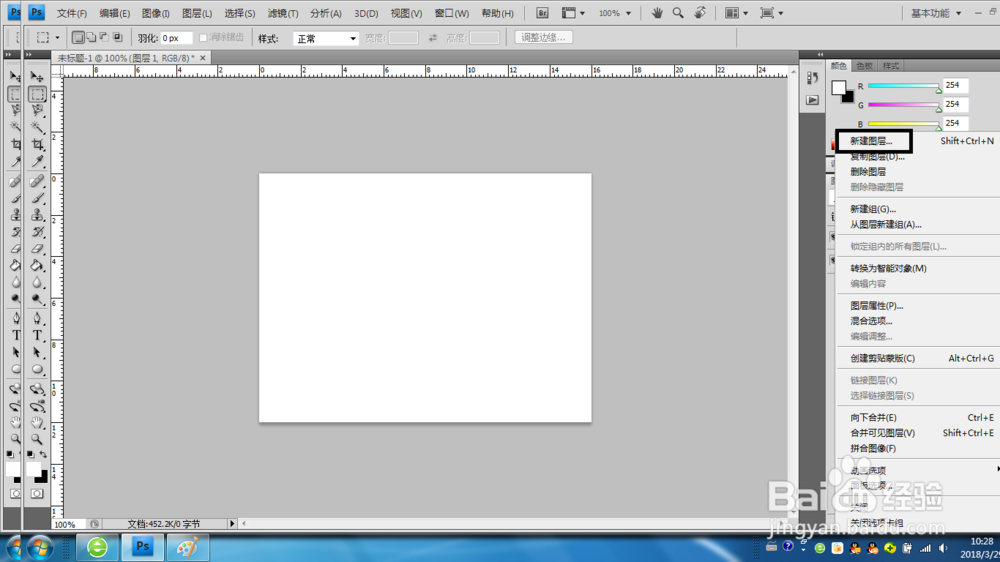Open the History panel icon

(812, 78)
